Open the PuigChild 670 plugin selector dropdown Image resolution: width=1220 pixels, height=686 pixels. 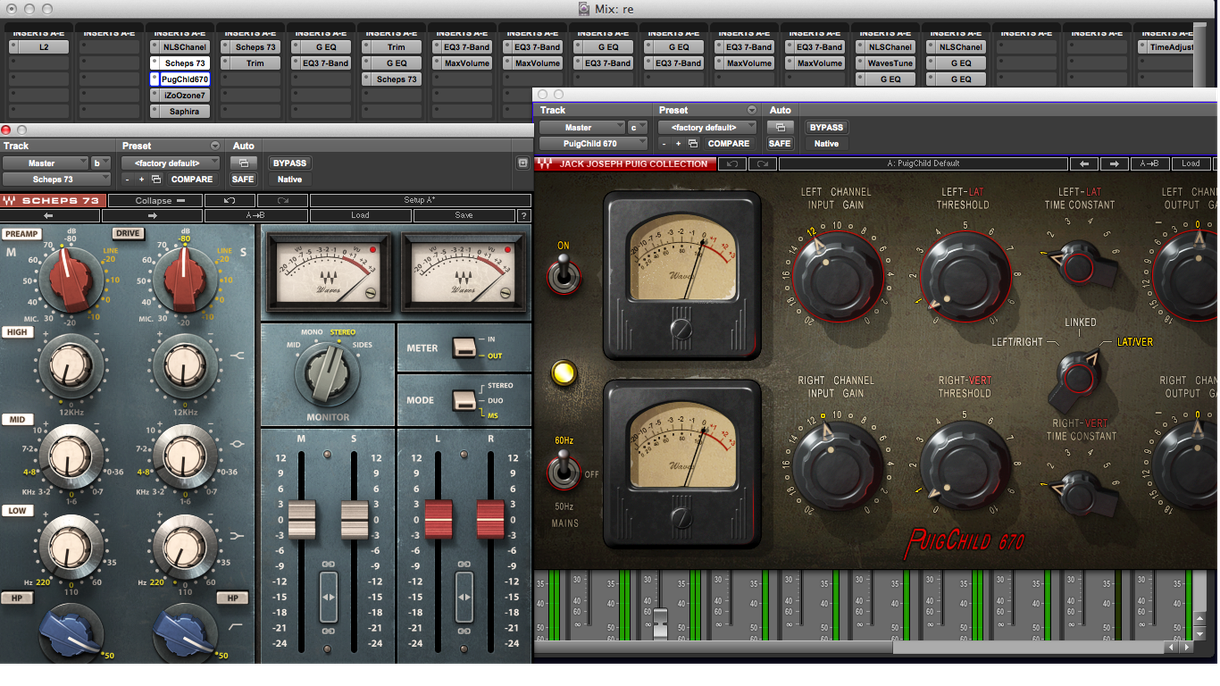tap(593, 144)
